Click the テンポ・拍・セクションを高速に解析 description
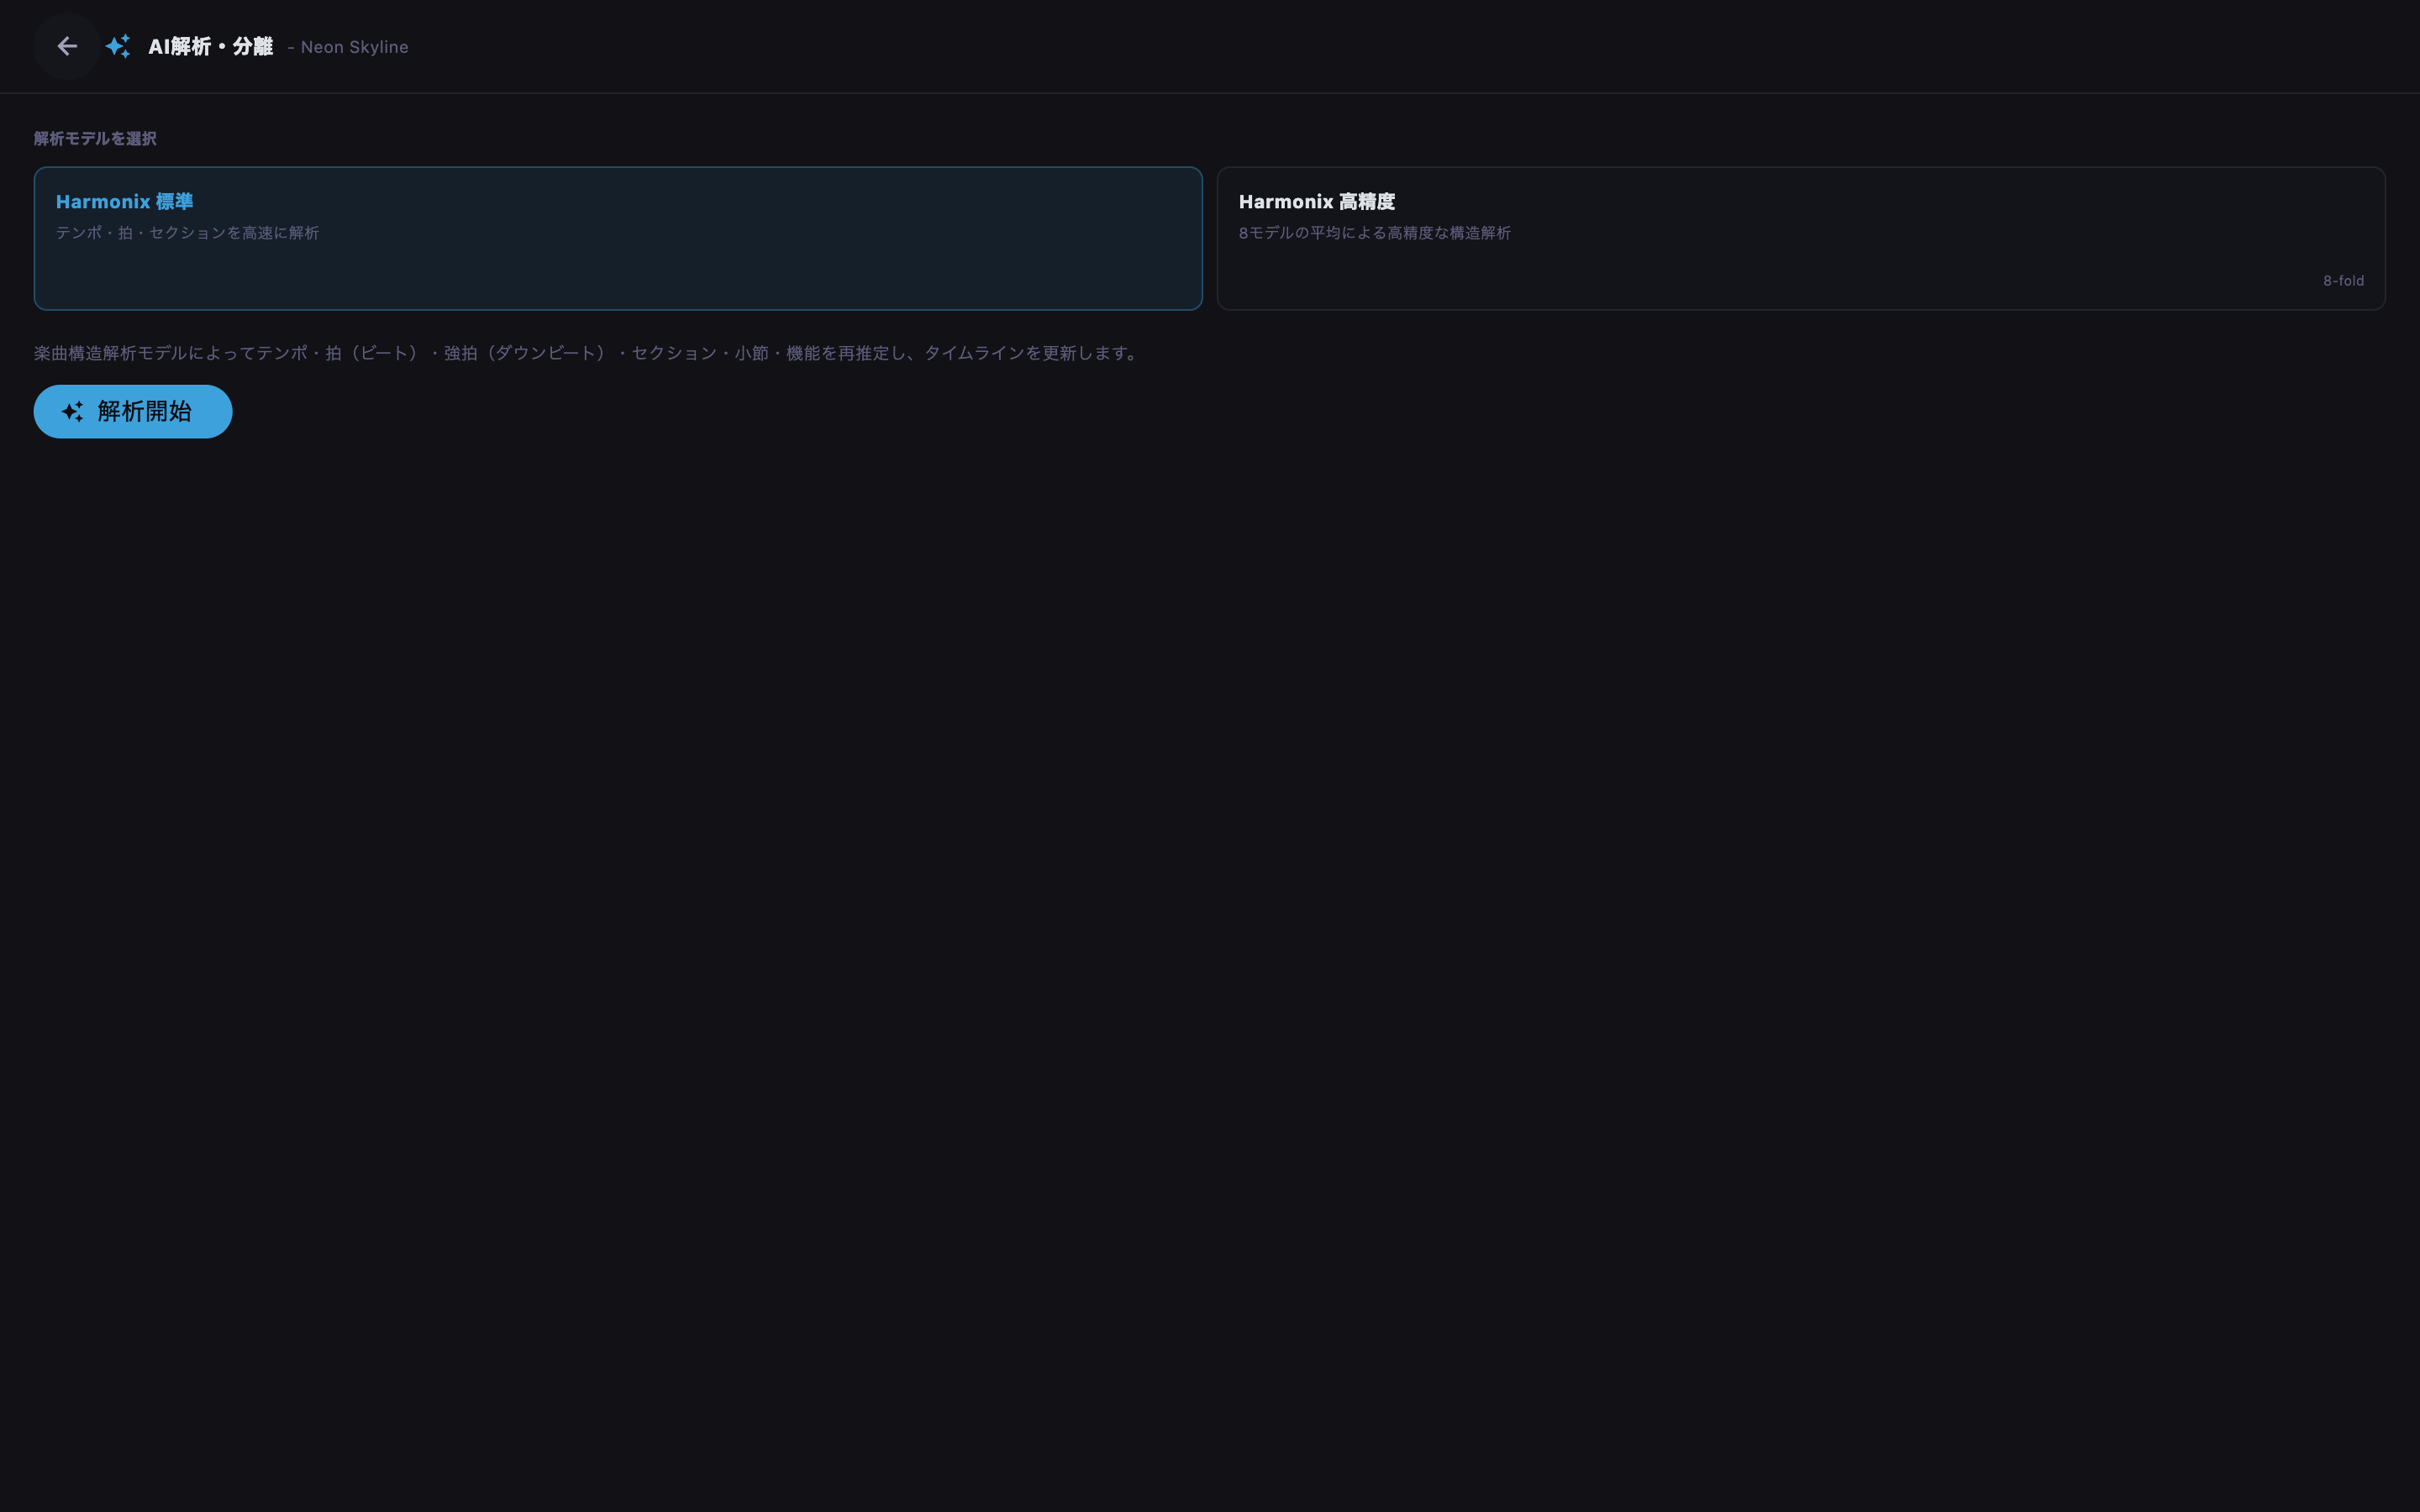Viewport: 2420px width, 1512px height. tap(187, 233)
